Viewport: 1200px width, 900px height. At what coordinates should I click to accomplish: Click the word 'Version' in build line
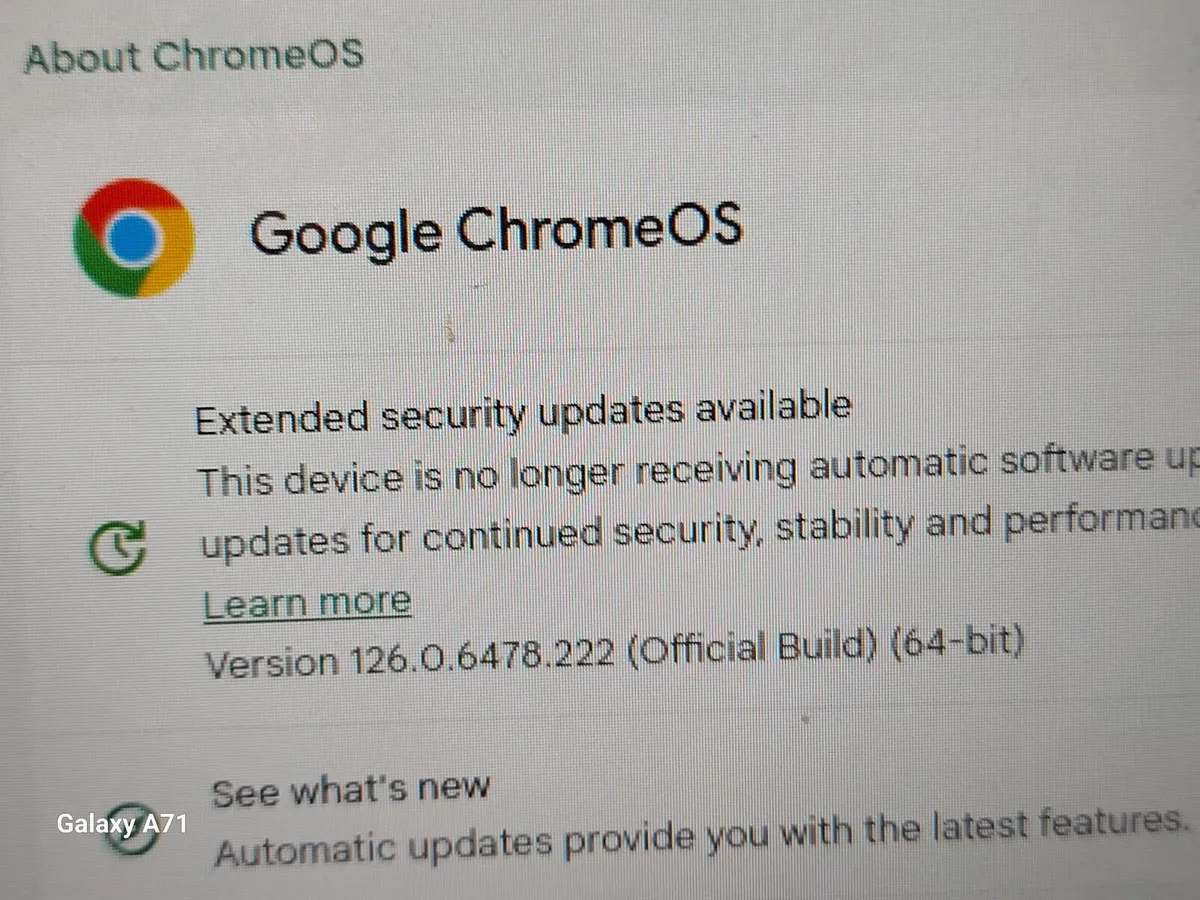[x=271, y=663]
